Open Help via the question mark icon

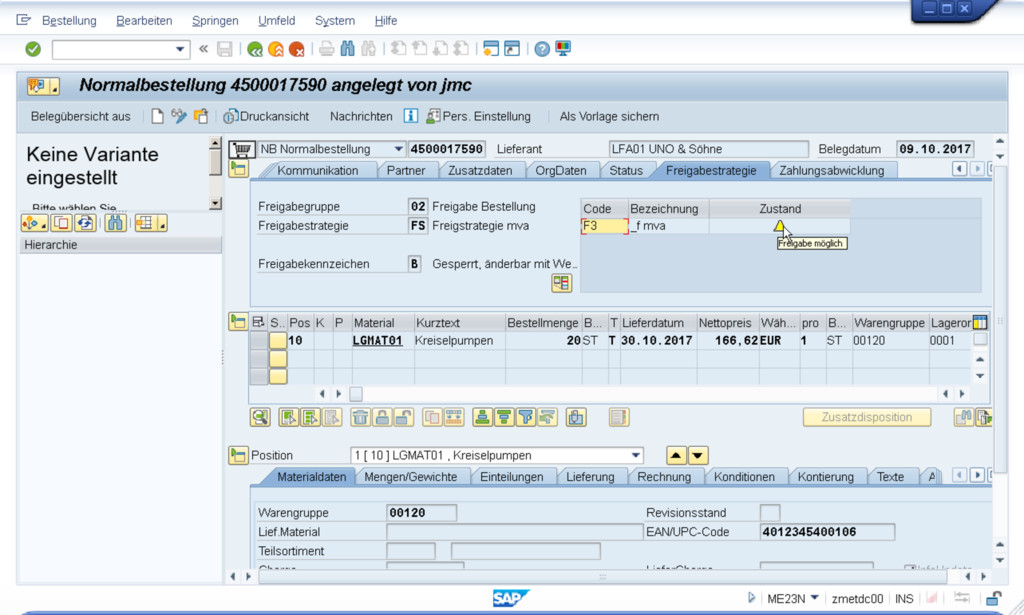coord(542,49)
